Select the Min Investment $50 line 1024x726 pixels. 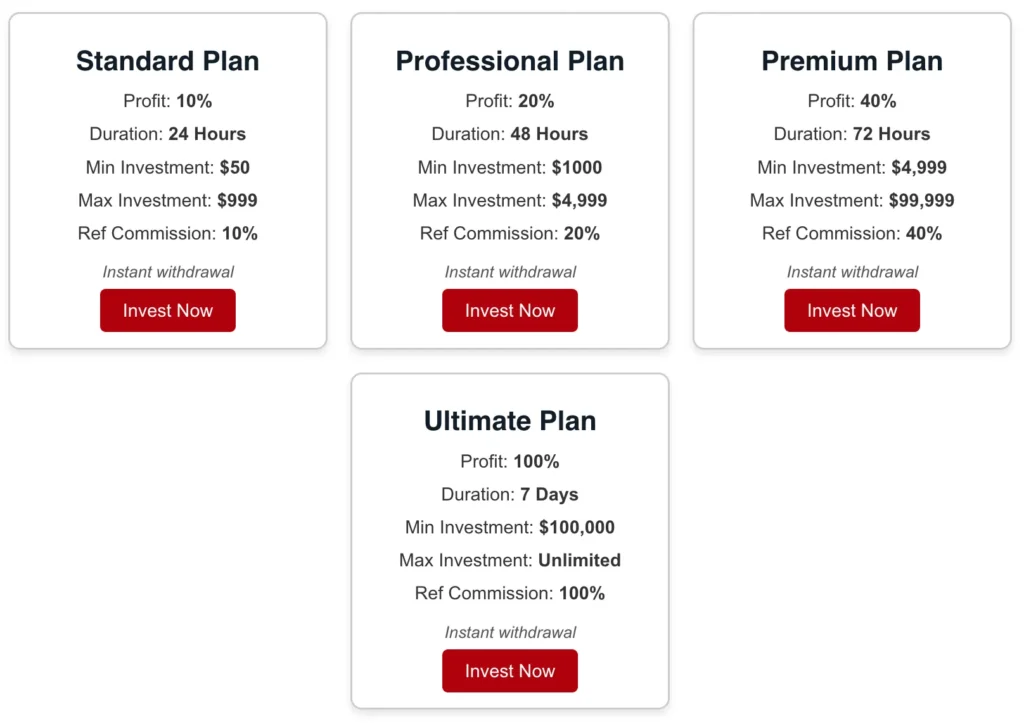click(168, 167)
